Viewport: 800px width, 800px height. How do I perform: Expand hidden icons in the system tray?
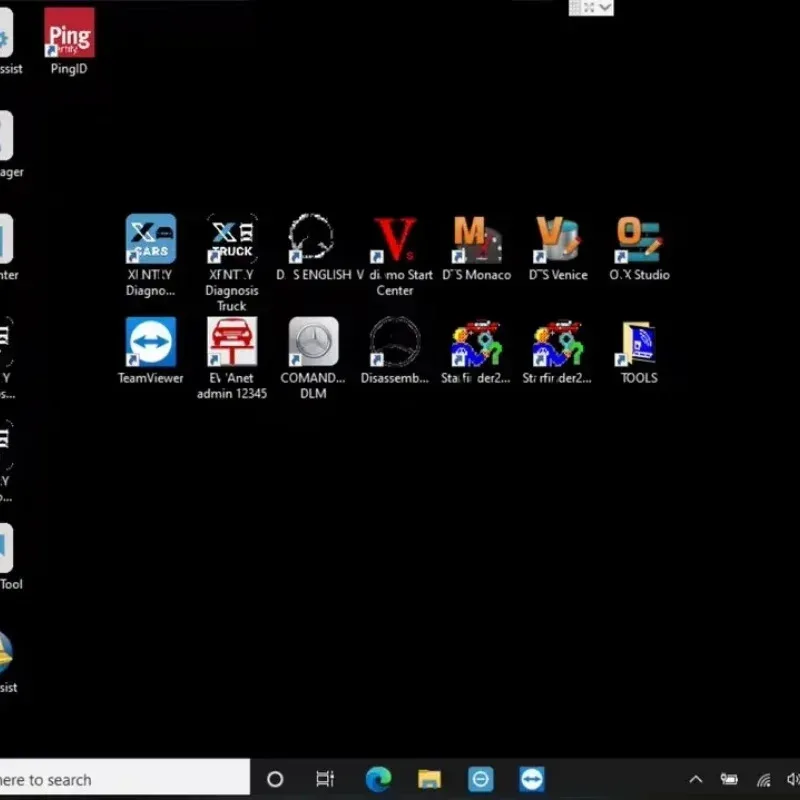(695, 779)
